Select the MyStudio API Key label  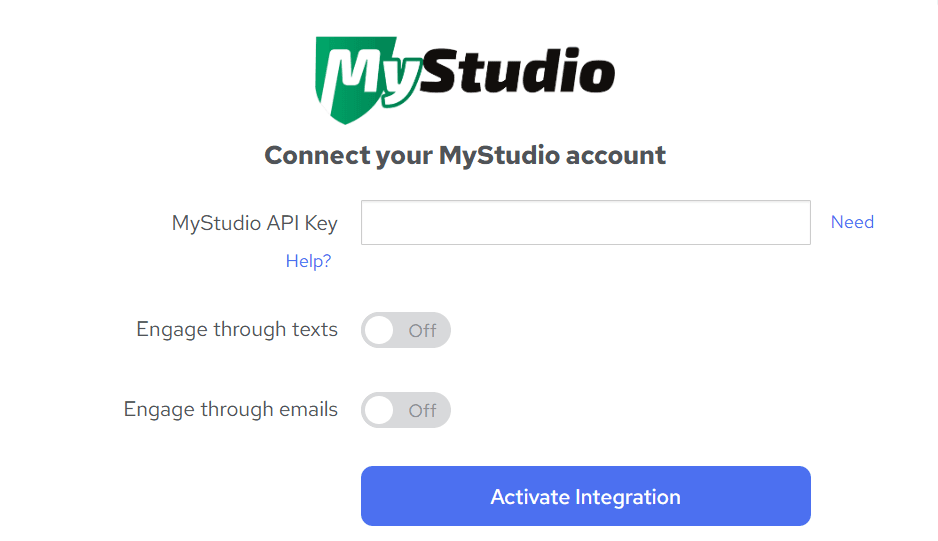pos(255,223)
